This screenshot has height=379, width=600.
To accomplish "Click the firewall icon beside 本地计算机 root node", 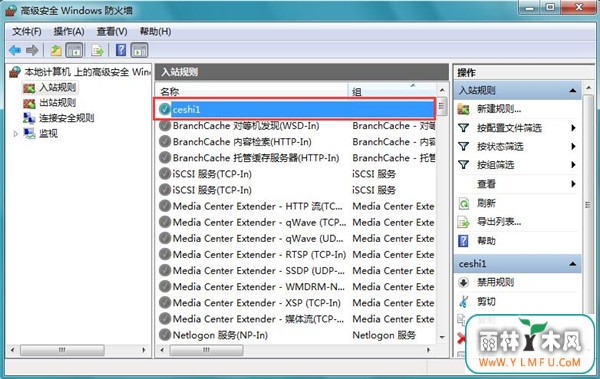I will pos(15,72).
